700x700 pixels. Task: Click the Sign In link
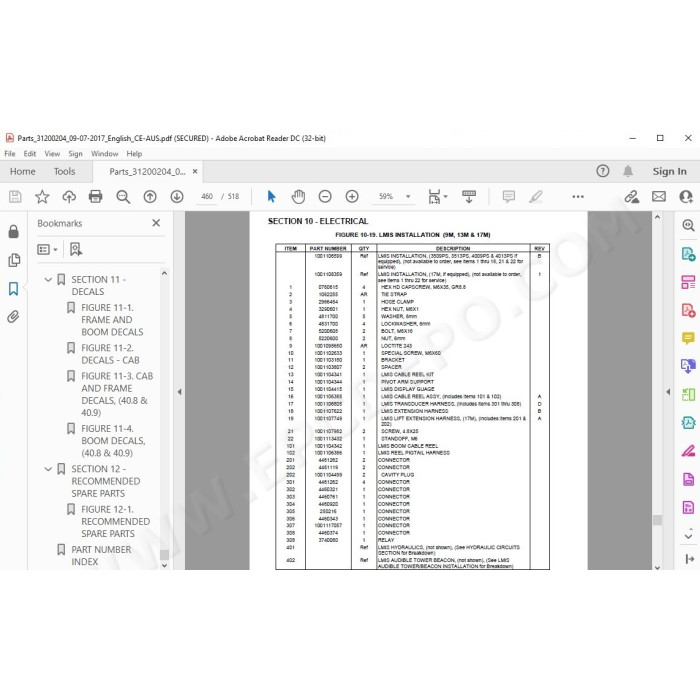[x=669, y=171]
